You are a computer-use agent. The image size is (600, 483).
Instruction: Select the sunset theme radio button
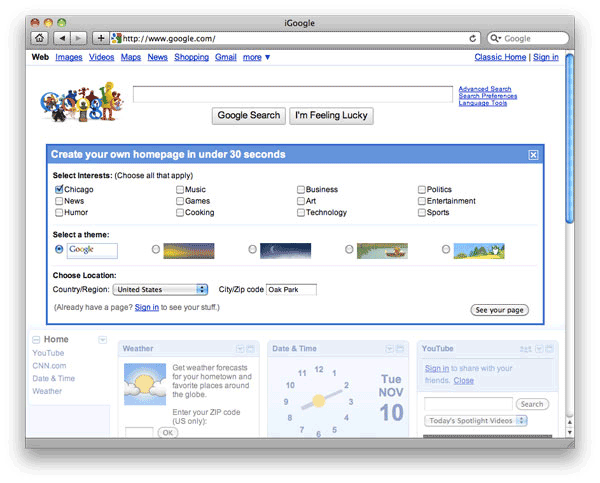[155, 249]
